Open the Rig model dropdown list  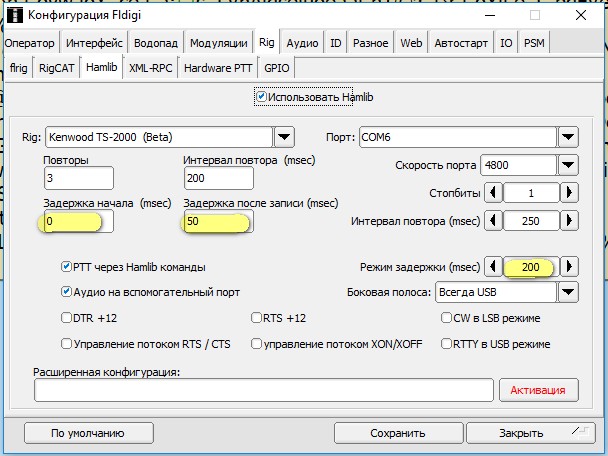click(284, 136)
